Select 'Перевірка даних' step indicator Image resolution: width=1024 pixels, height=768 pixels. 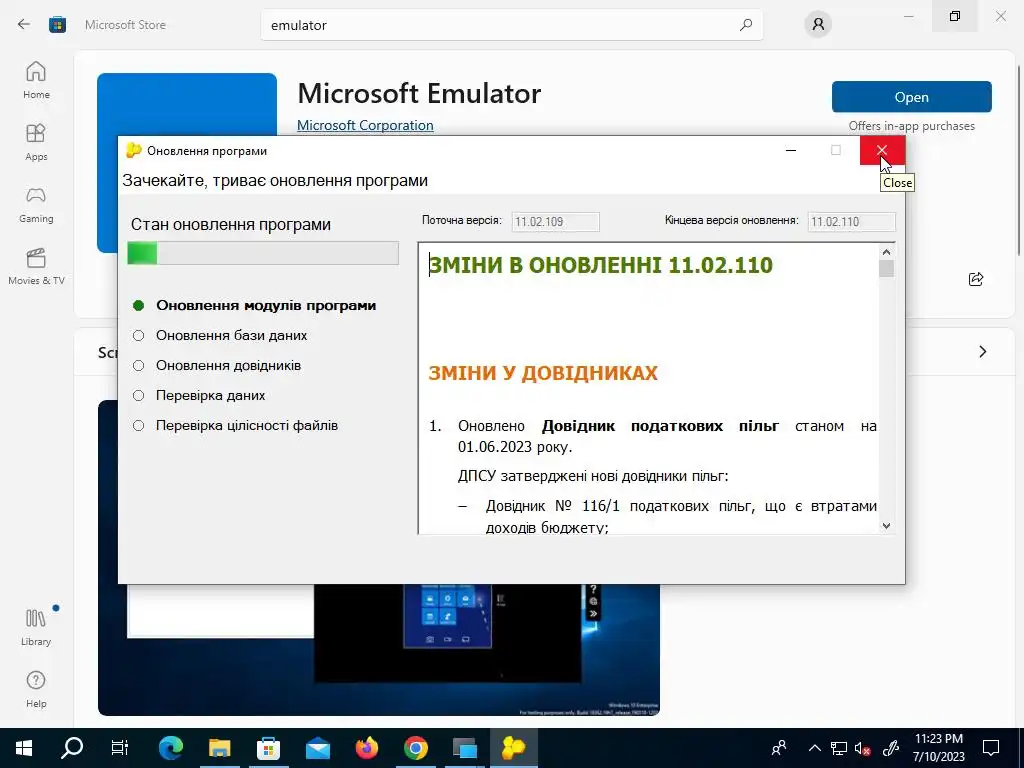pyautogui.click(x=138, y=395)
